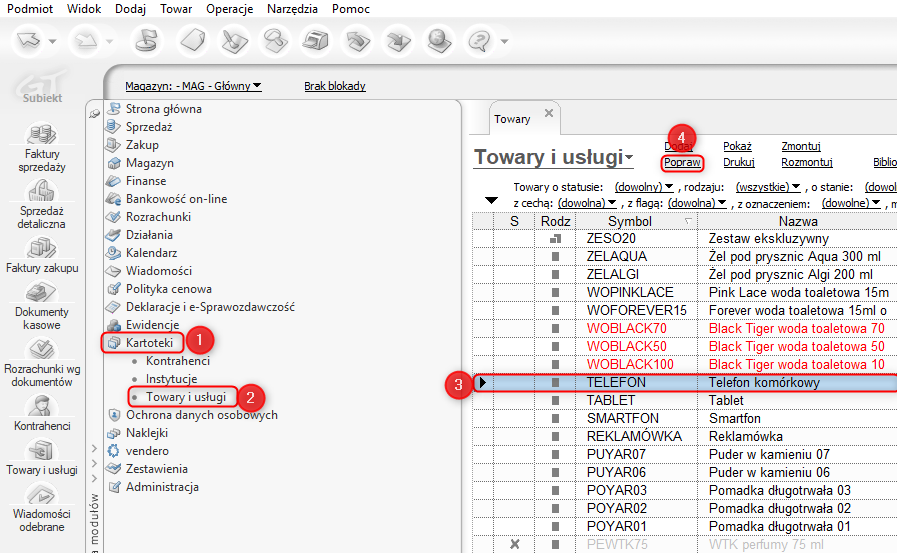Select the TABLET row in table
897x553 pixels.
click(x=685, y=400)
